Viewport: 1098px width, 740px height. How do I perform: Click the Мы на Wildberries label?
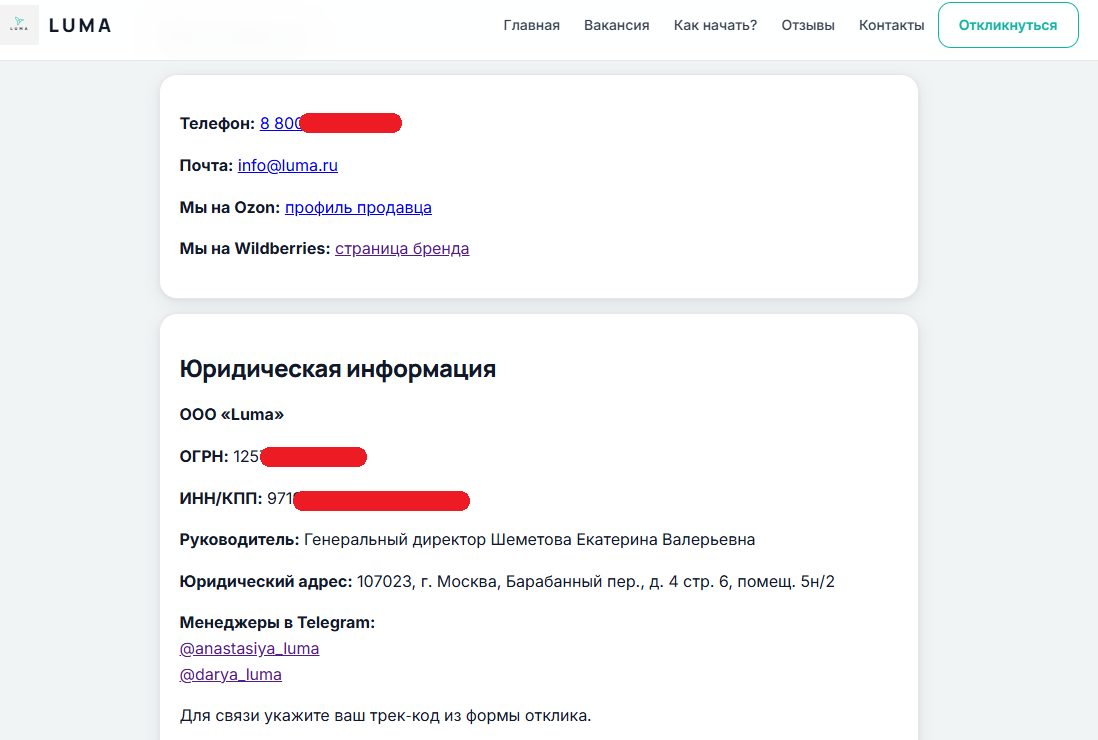coord(255,249)
